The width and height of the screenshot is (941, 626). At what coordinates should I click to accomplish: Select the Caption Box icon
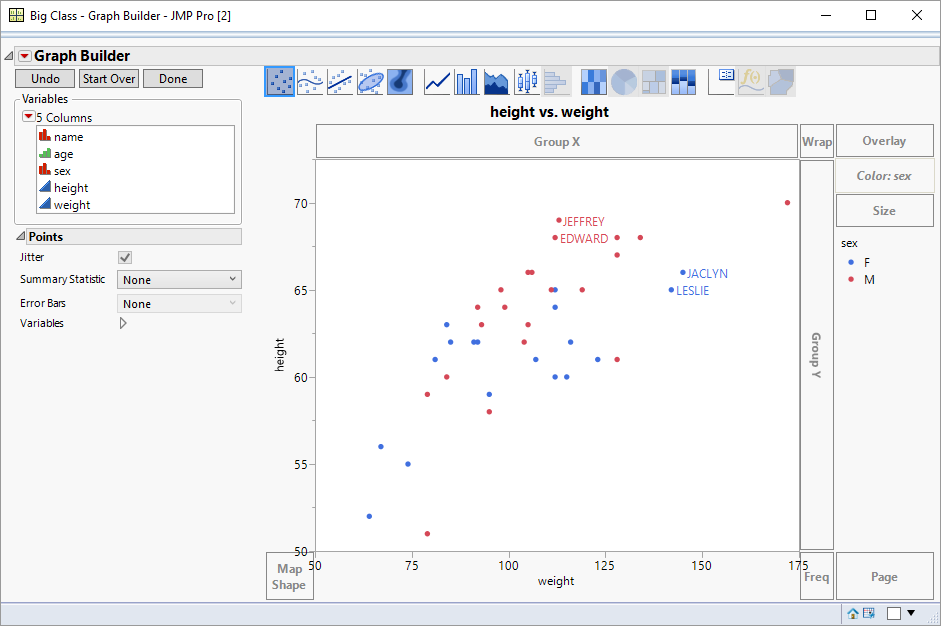click(x=721, y=81)
